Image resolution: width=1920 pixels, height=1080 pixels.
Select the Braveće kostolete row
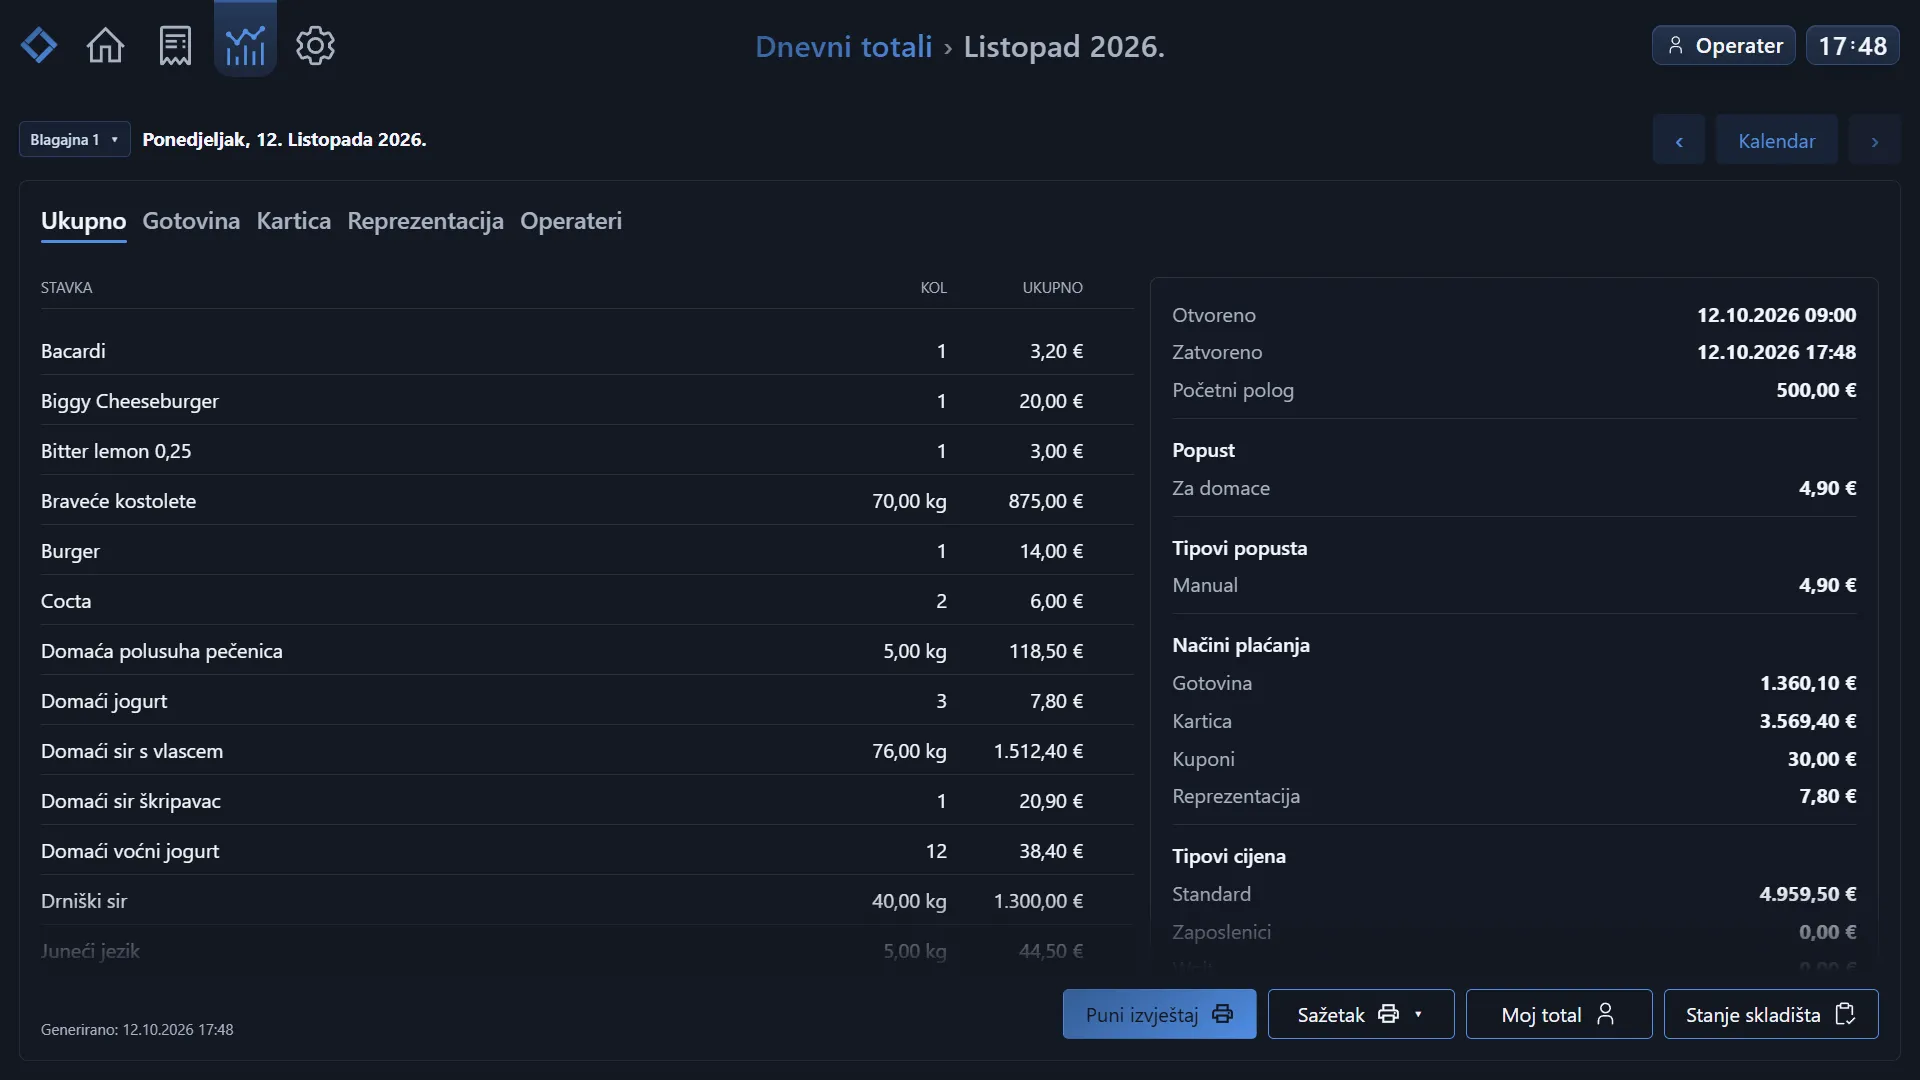coord(586,501)
